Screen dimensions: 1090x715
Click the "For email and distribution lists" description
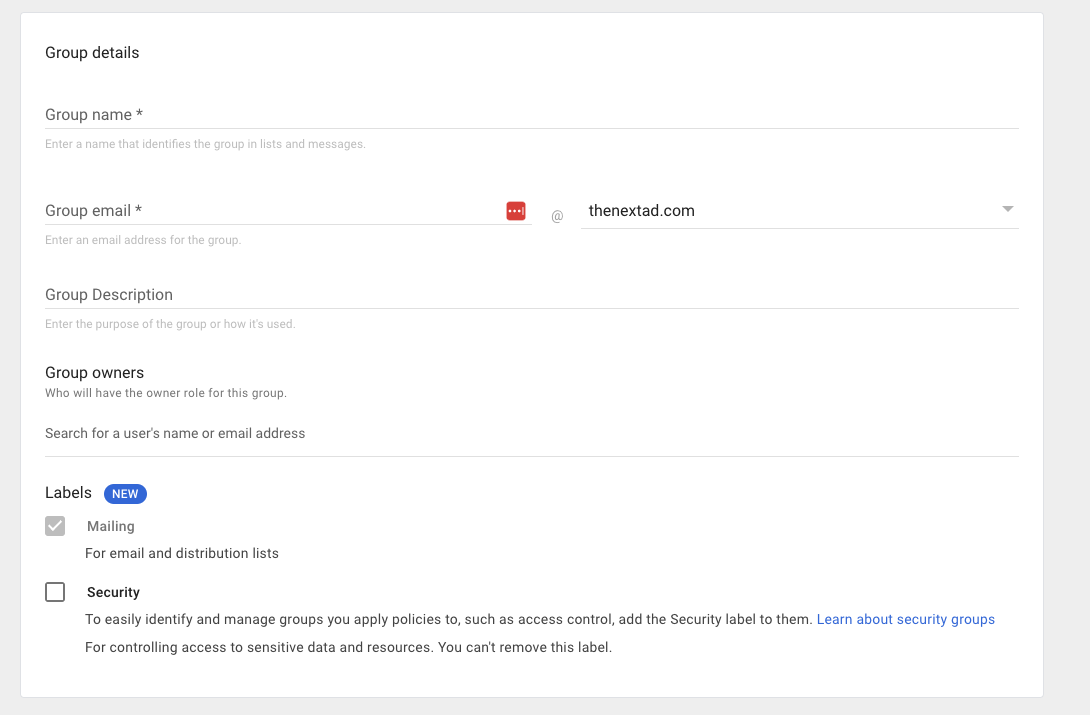click(182, 553)
